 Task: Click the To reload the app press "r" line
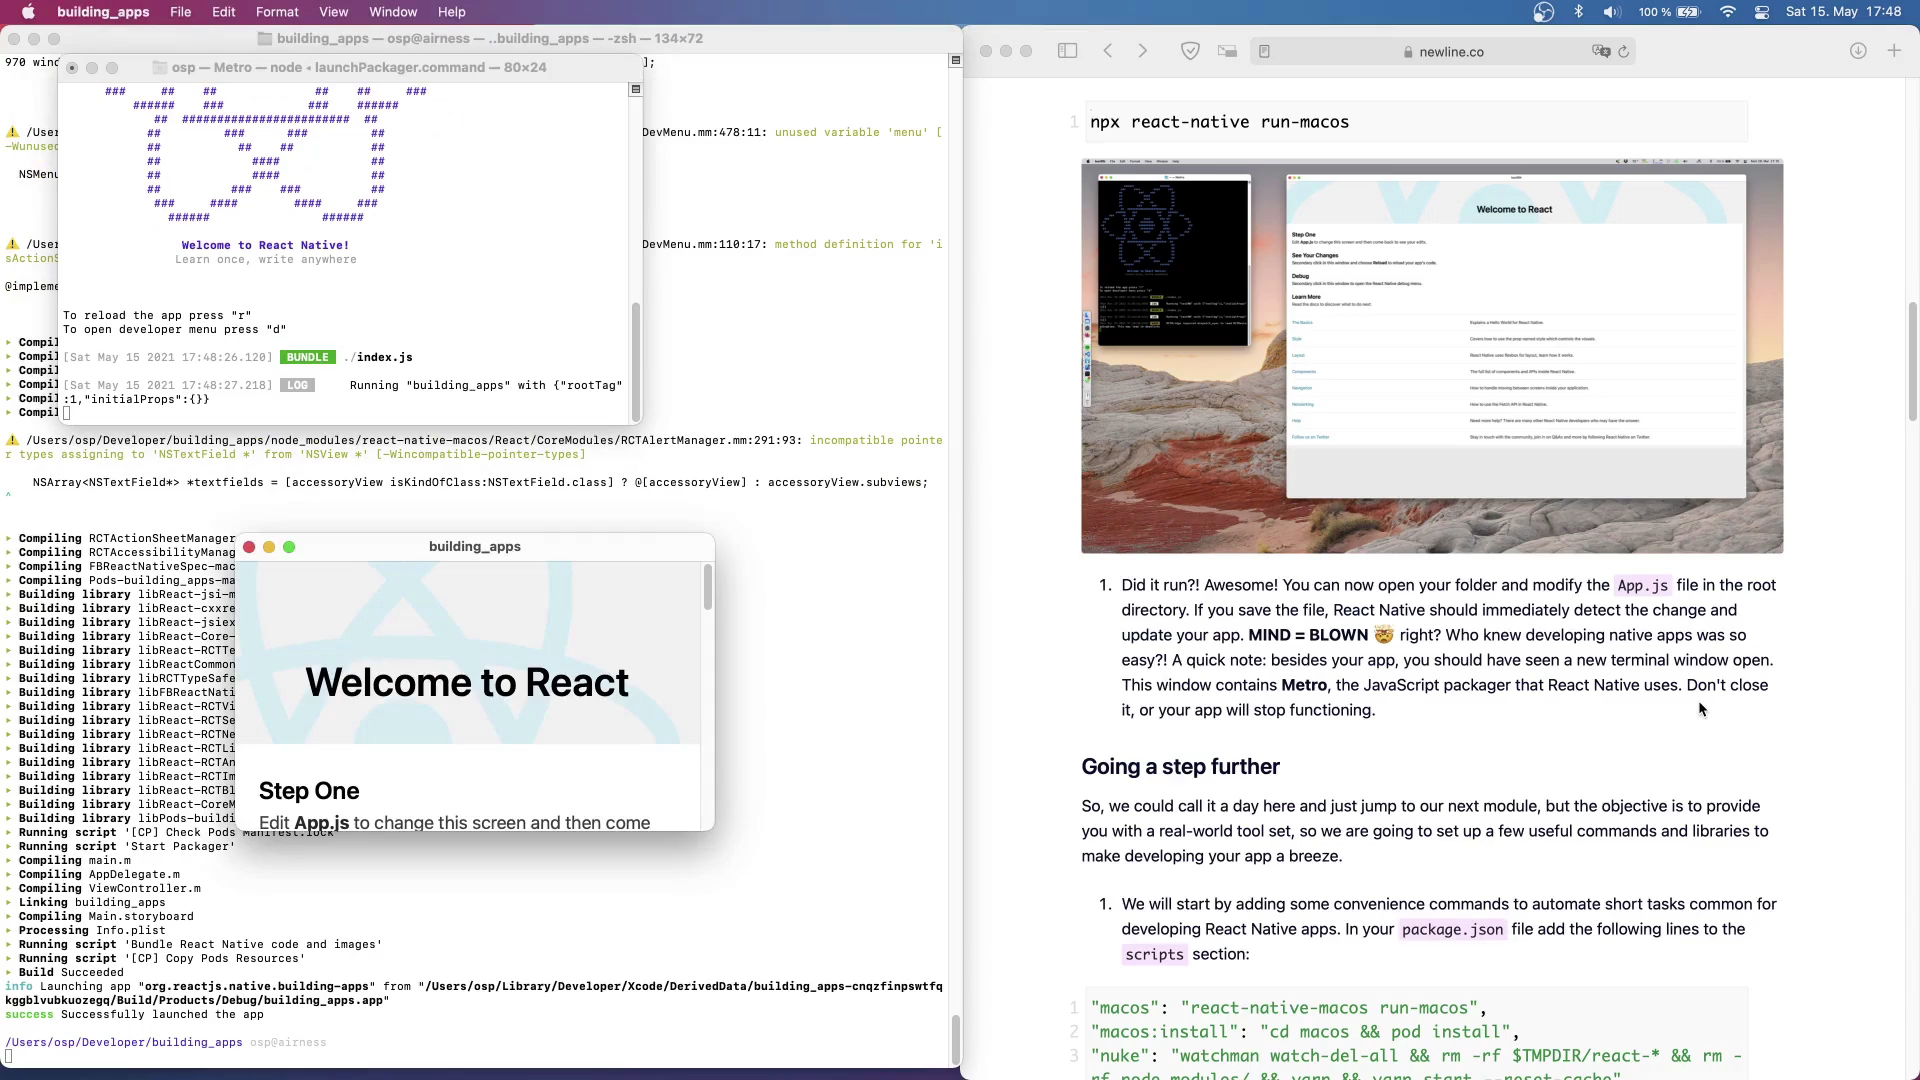(157, 315)
